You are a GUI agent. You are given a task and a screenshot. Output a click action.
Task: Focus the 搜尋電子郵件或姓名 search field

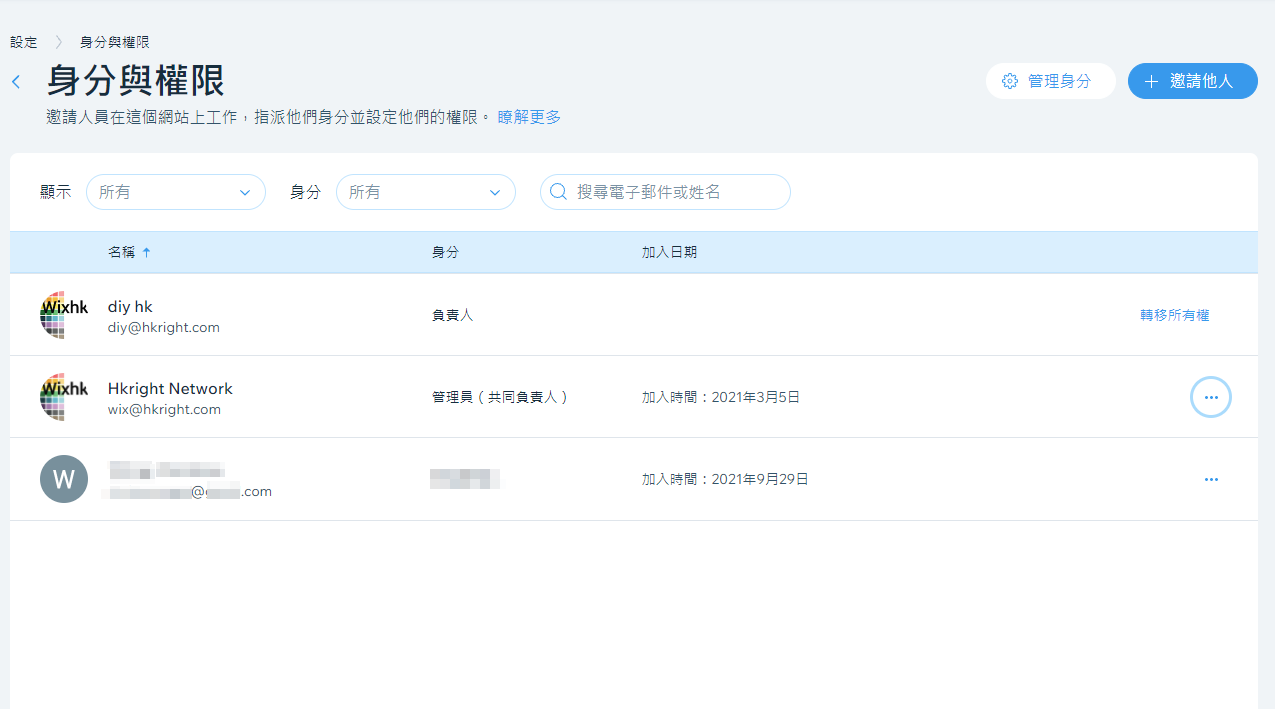coord(675,192)
